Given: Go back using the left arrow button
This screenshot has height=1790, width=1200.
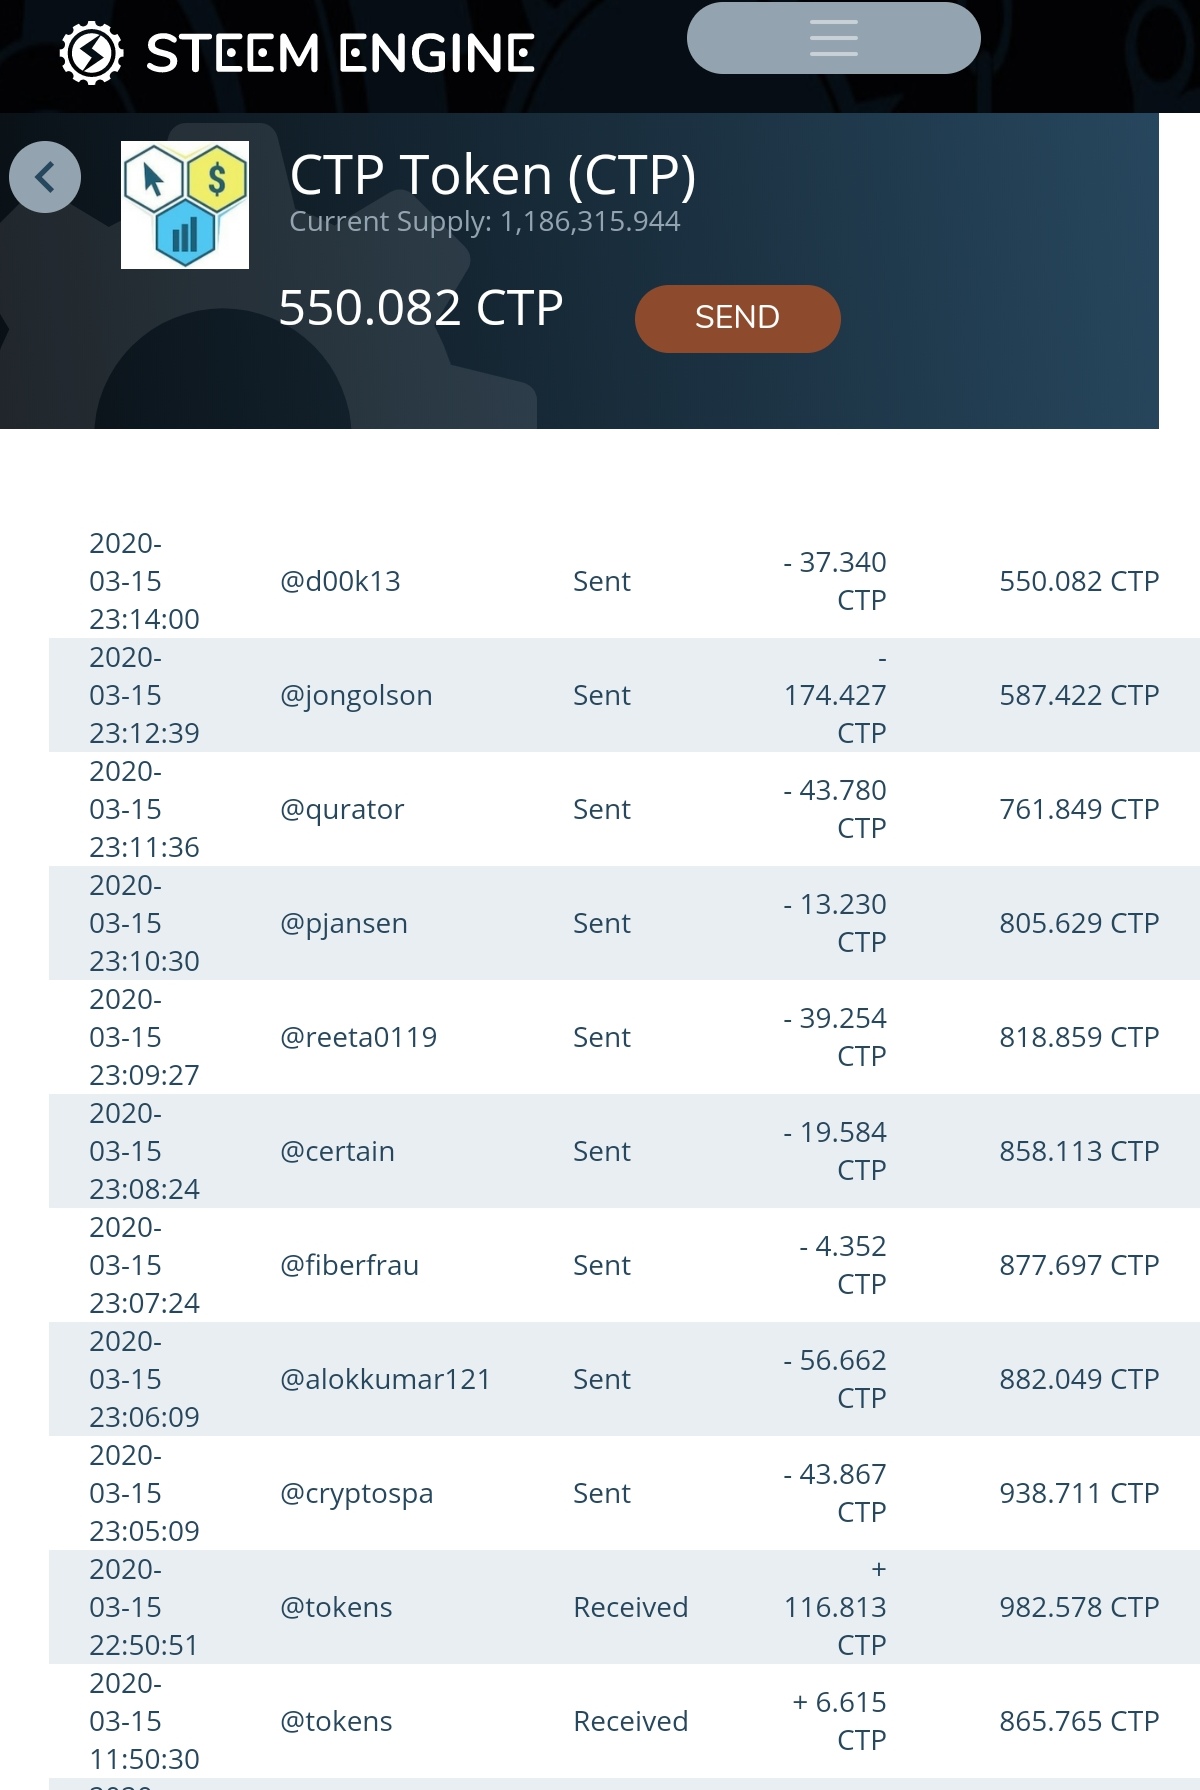Looking at the screenshot, I should 45,177.
